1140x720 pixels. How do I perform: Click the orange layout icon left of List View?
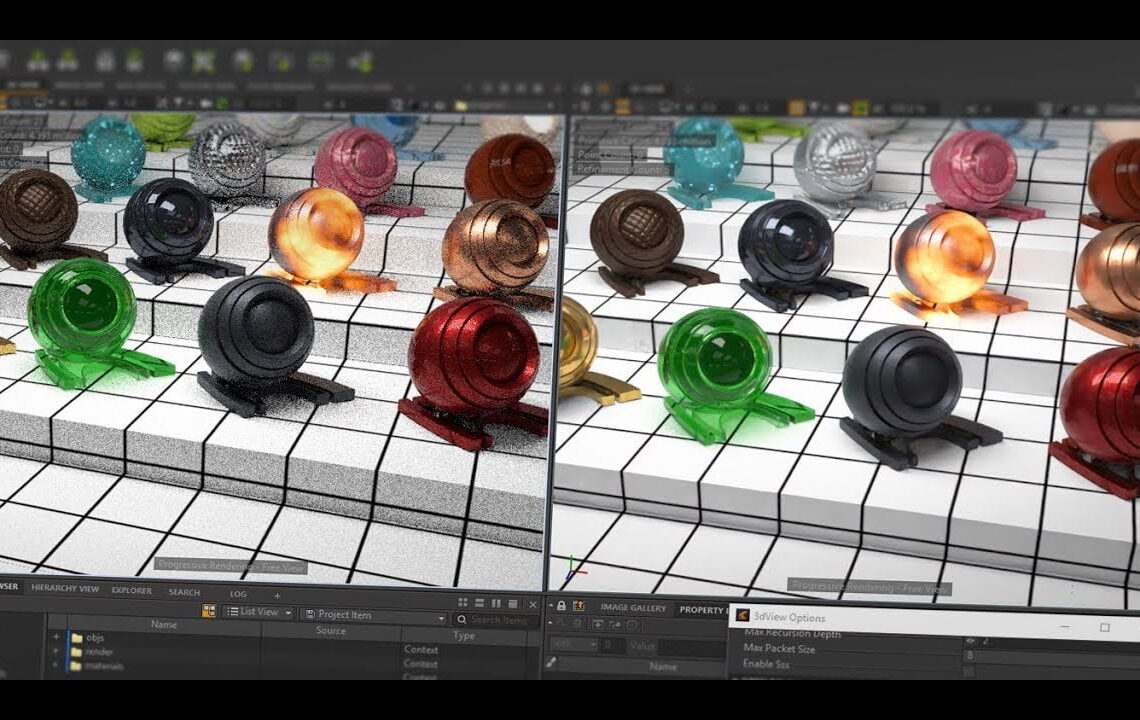click(208, 611)
